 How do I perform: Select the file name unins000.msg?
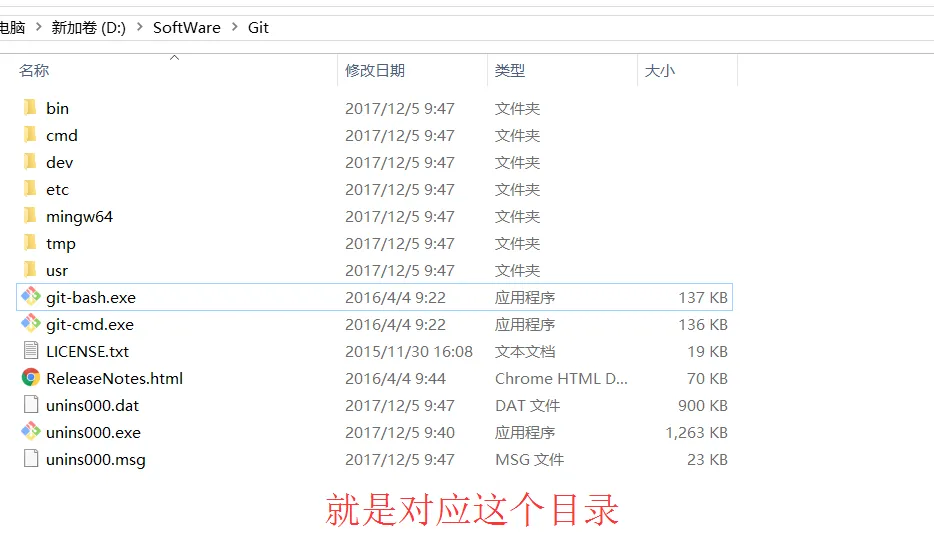[x=96, y=460]
